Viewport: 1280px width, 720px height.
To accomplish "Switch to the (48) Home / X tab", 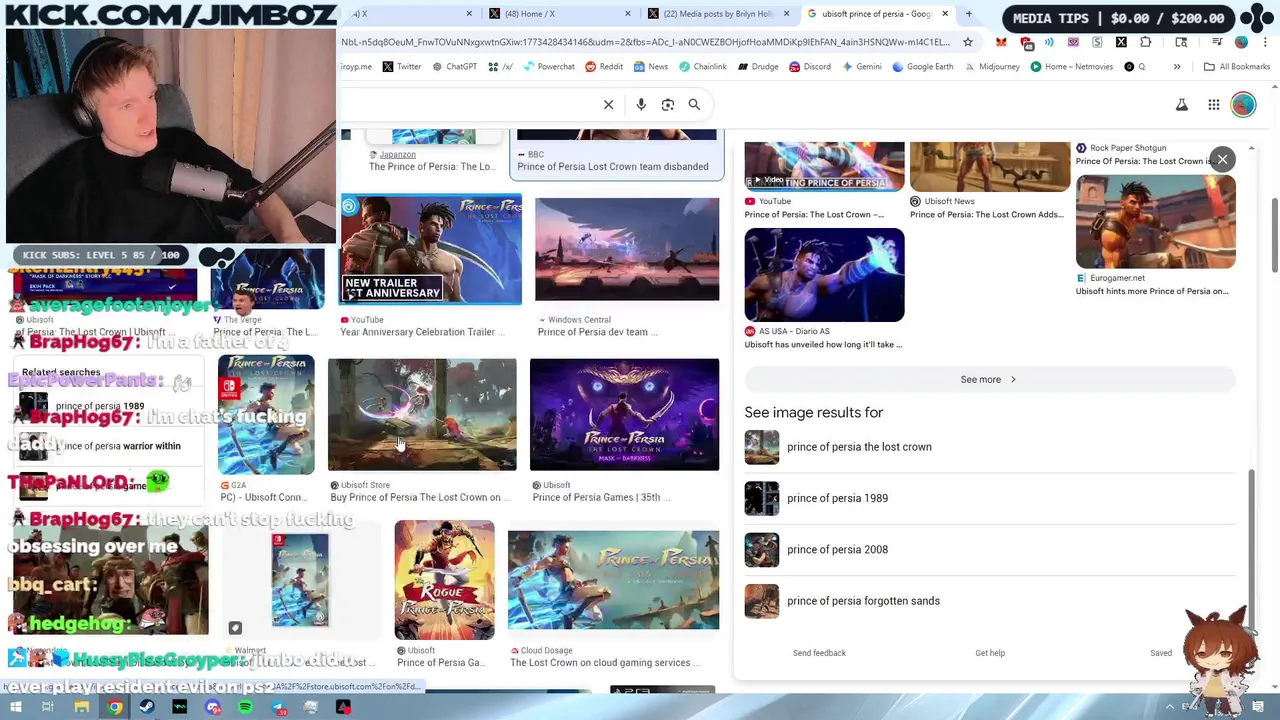I will click(560, 14).
